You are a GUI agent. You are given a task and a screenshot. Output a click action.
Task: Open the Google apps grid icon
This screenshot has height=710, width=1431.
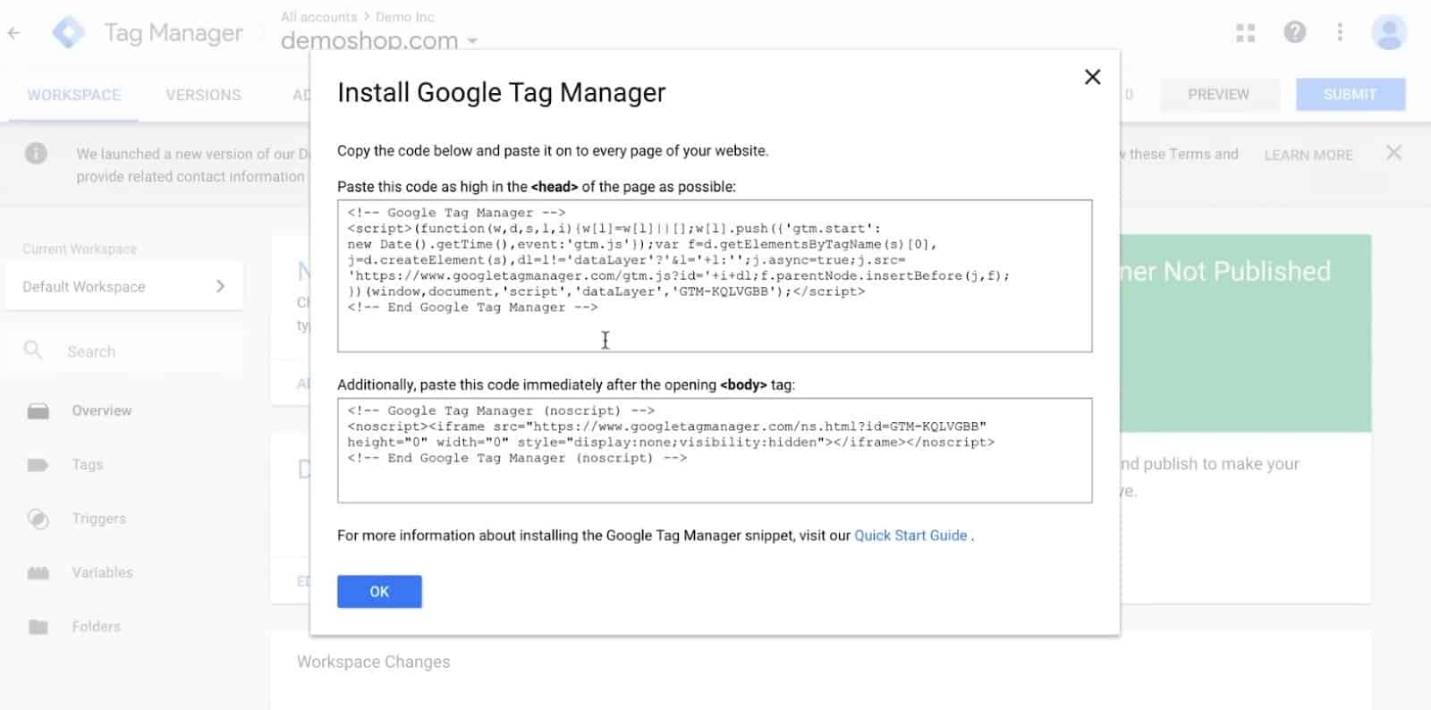click(1245, 33)
